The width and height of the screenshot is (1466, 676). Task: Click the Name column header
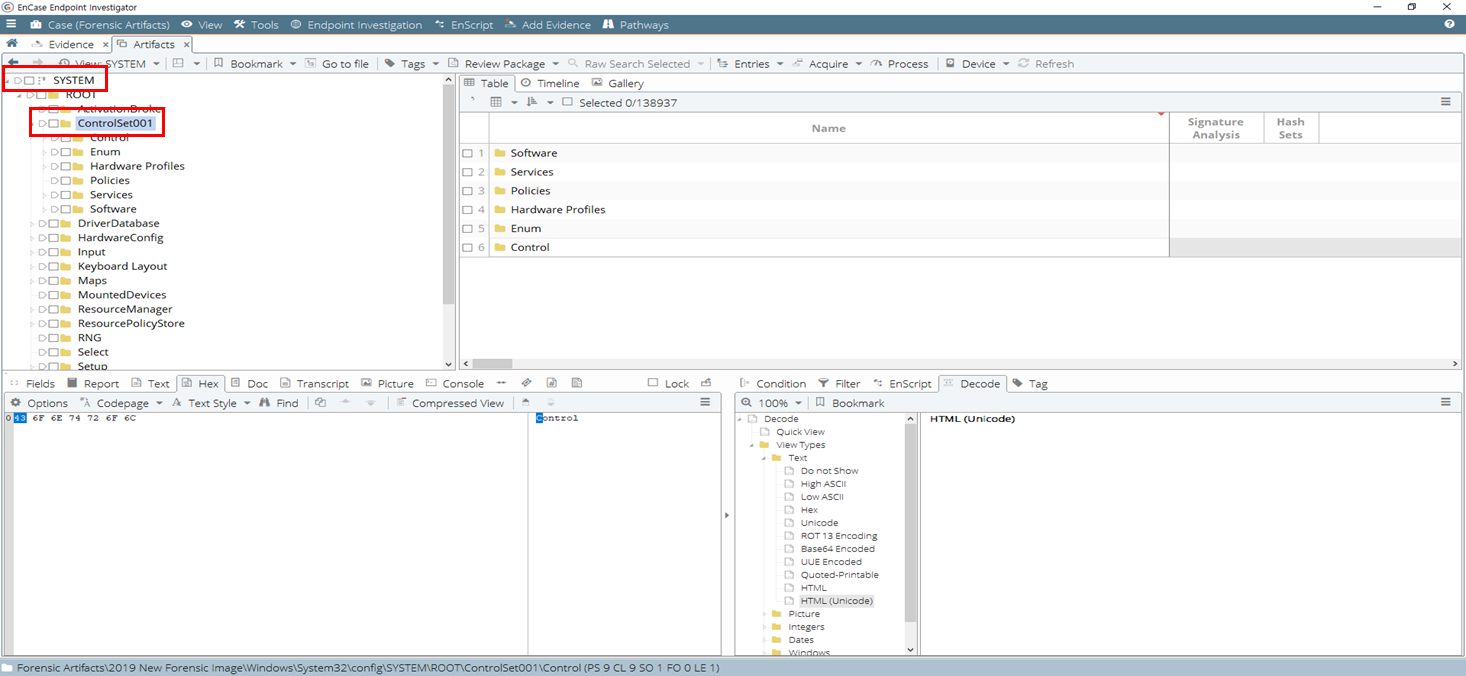pos(829,128)
